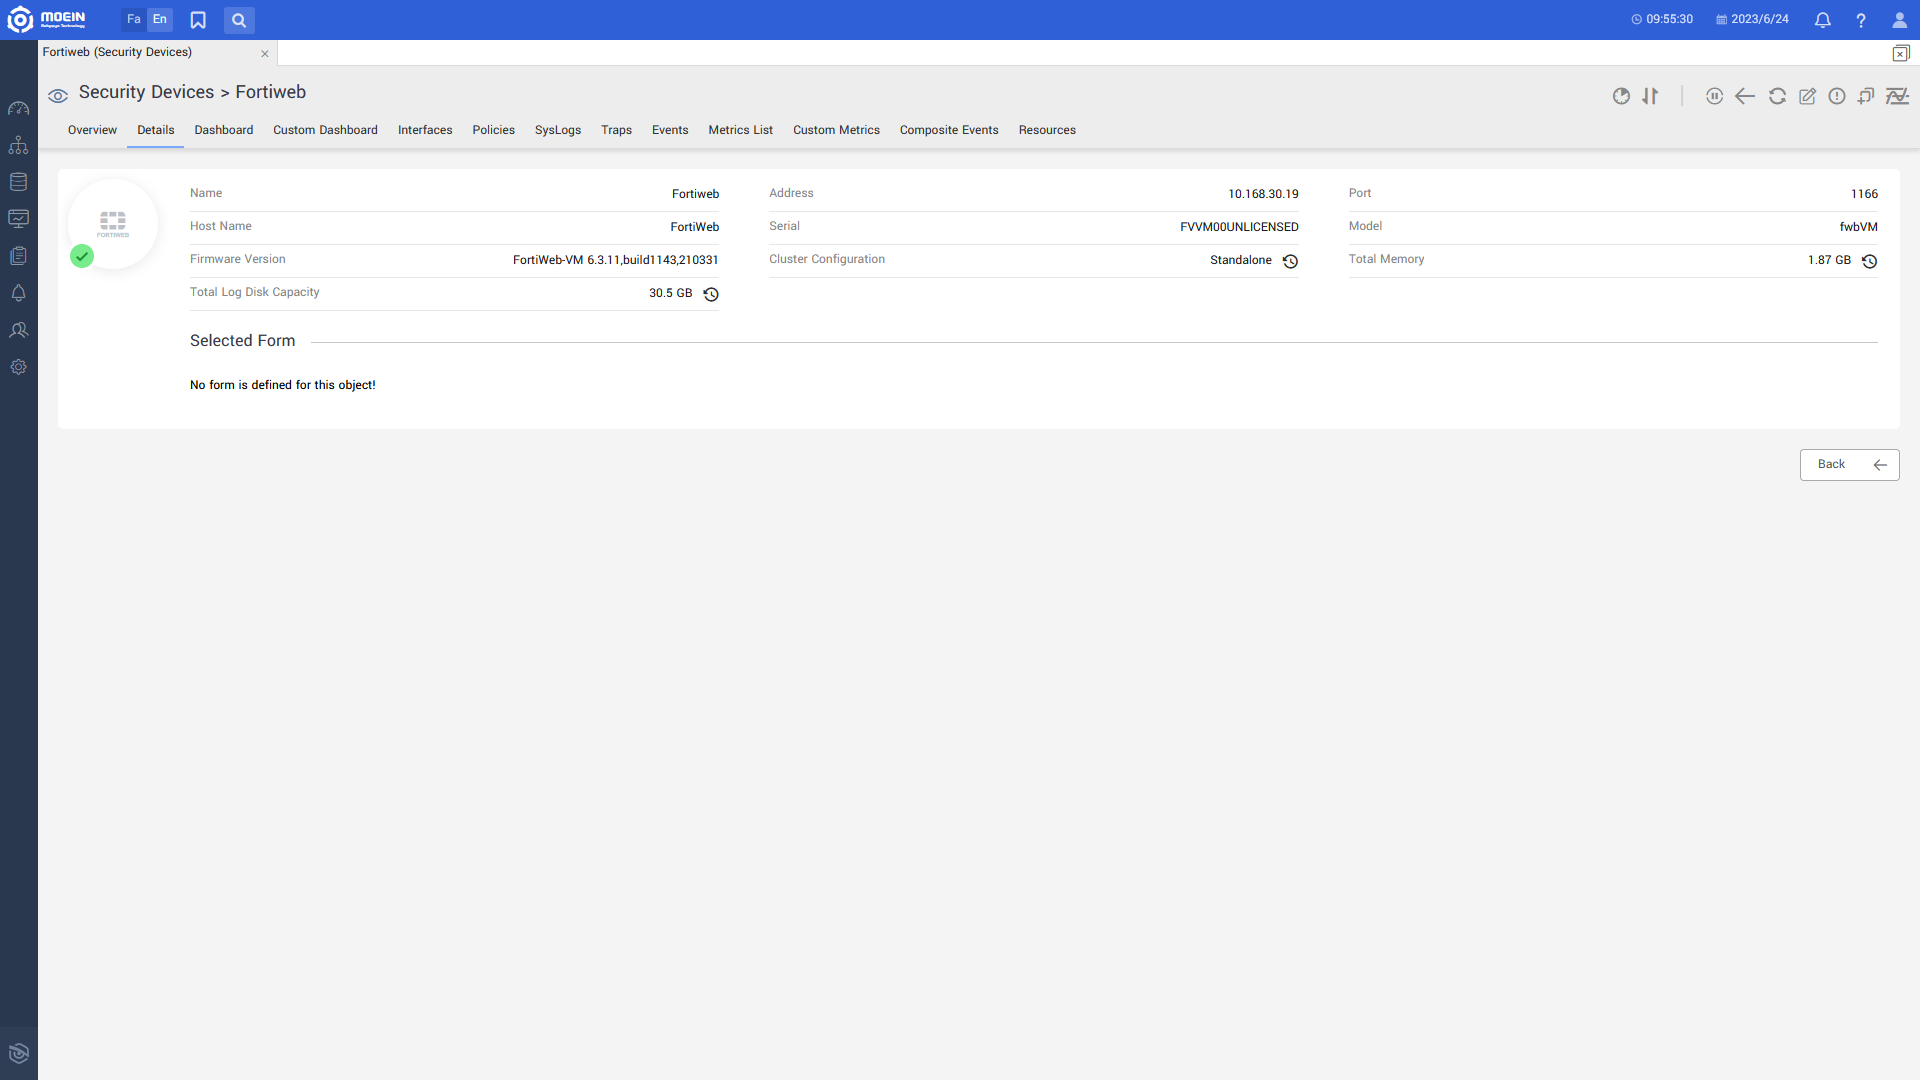Click the Security Devices breadcrumb title

tap(146, 92)
